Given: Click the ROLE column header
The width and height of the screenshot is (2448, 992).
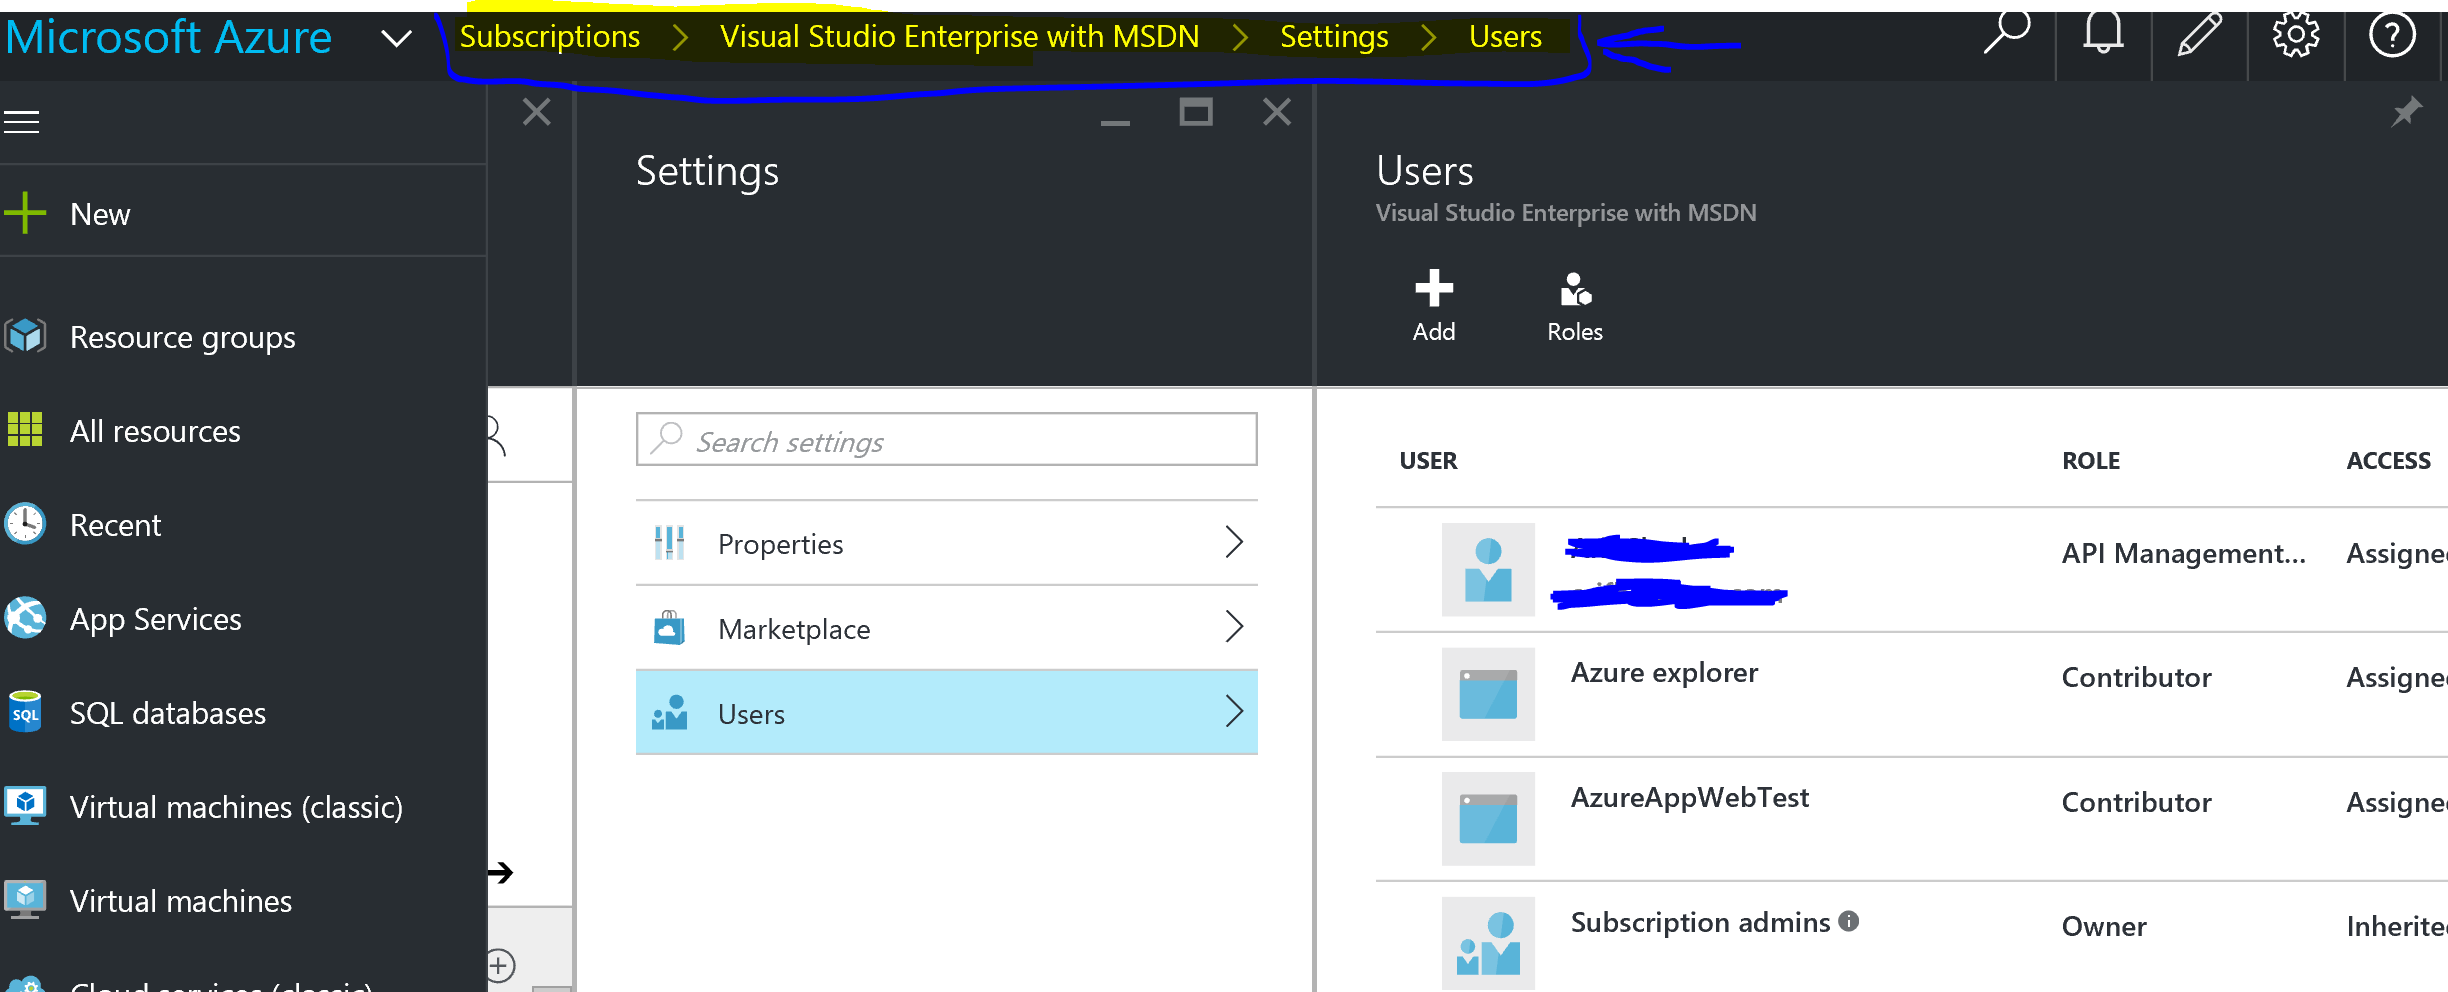Looking at the screenshot, I should (x=2091, y=461).
